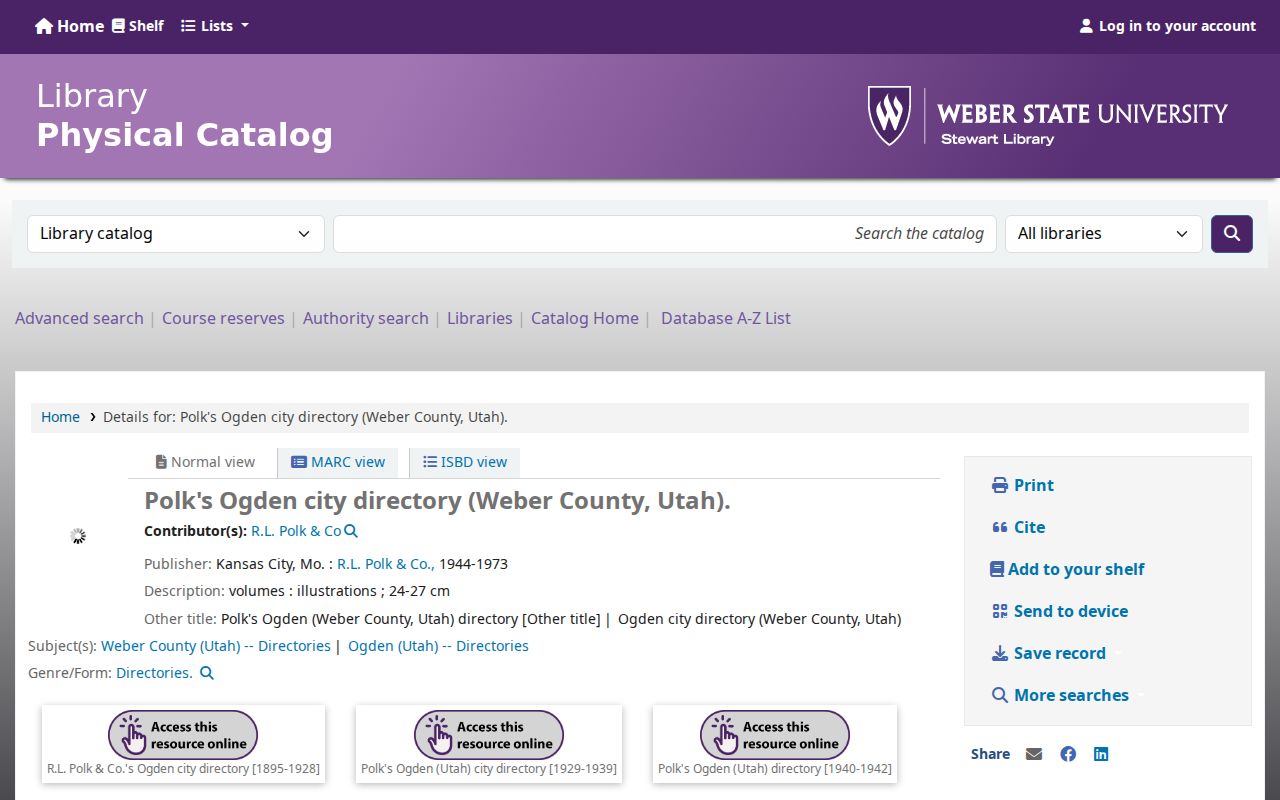Click into the Search the catalog field
1280x800 pixels.
pos(665,234)
